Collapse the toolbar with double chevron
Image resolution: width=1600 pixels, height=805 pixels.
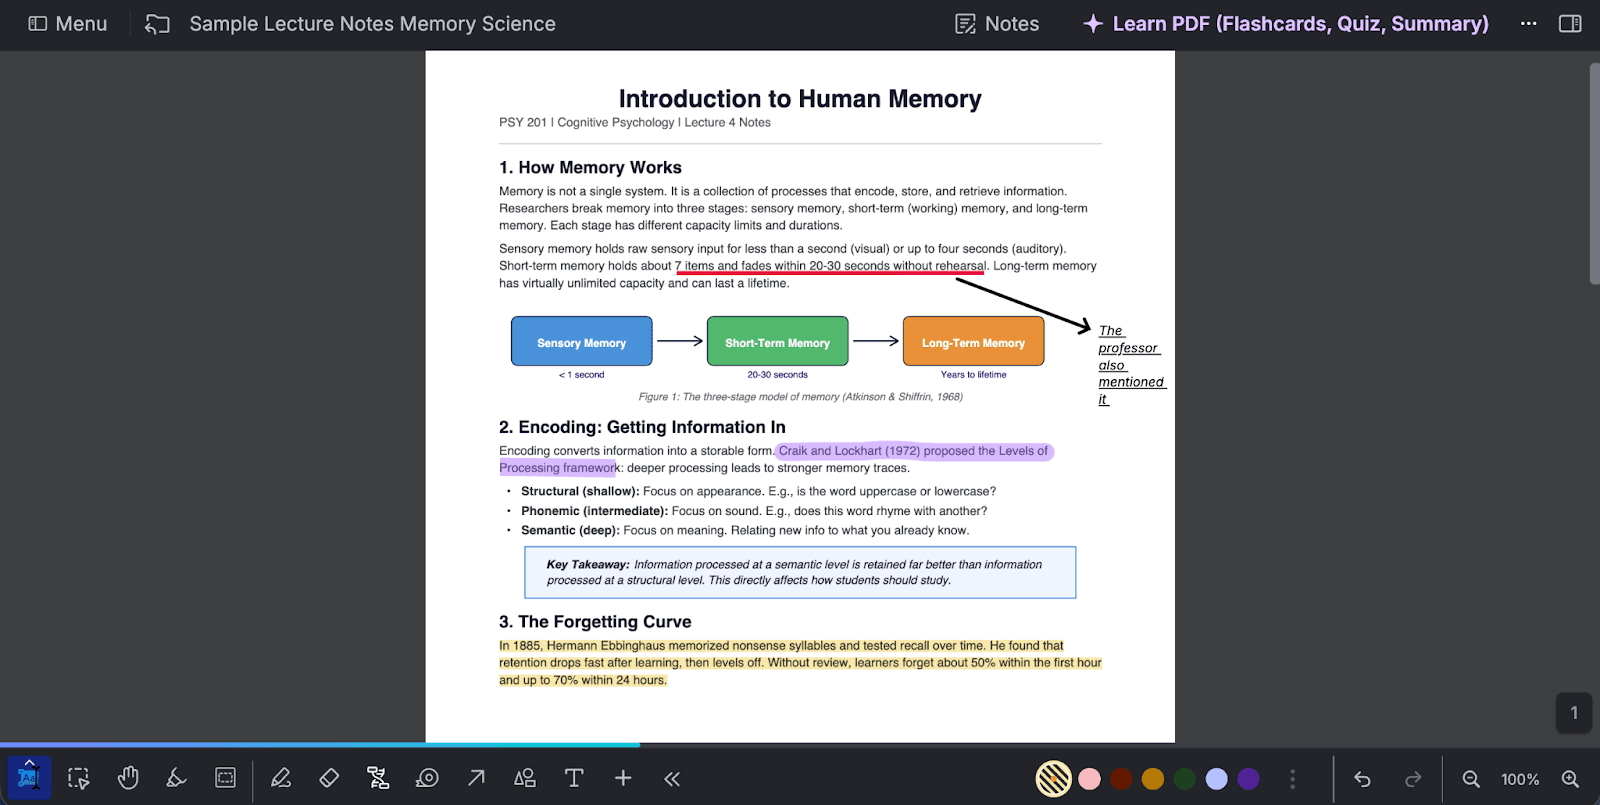[672, 778]
